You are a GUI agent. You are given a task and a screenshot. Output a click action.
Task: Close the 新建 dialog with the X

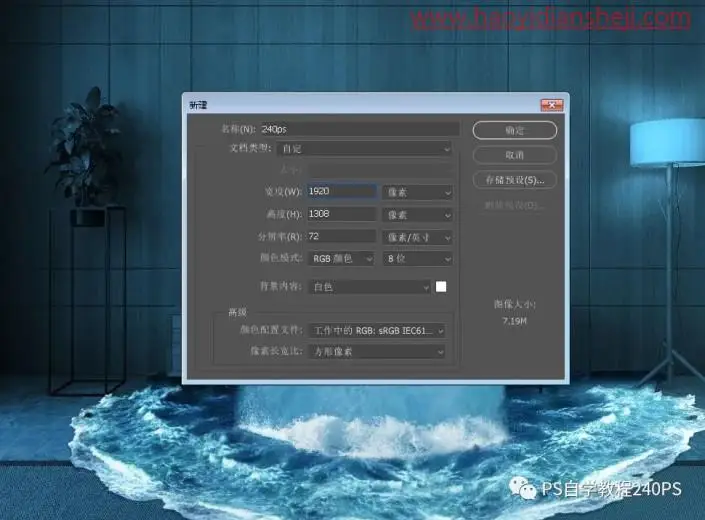[x=552, y=105]
